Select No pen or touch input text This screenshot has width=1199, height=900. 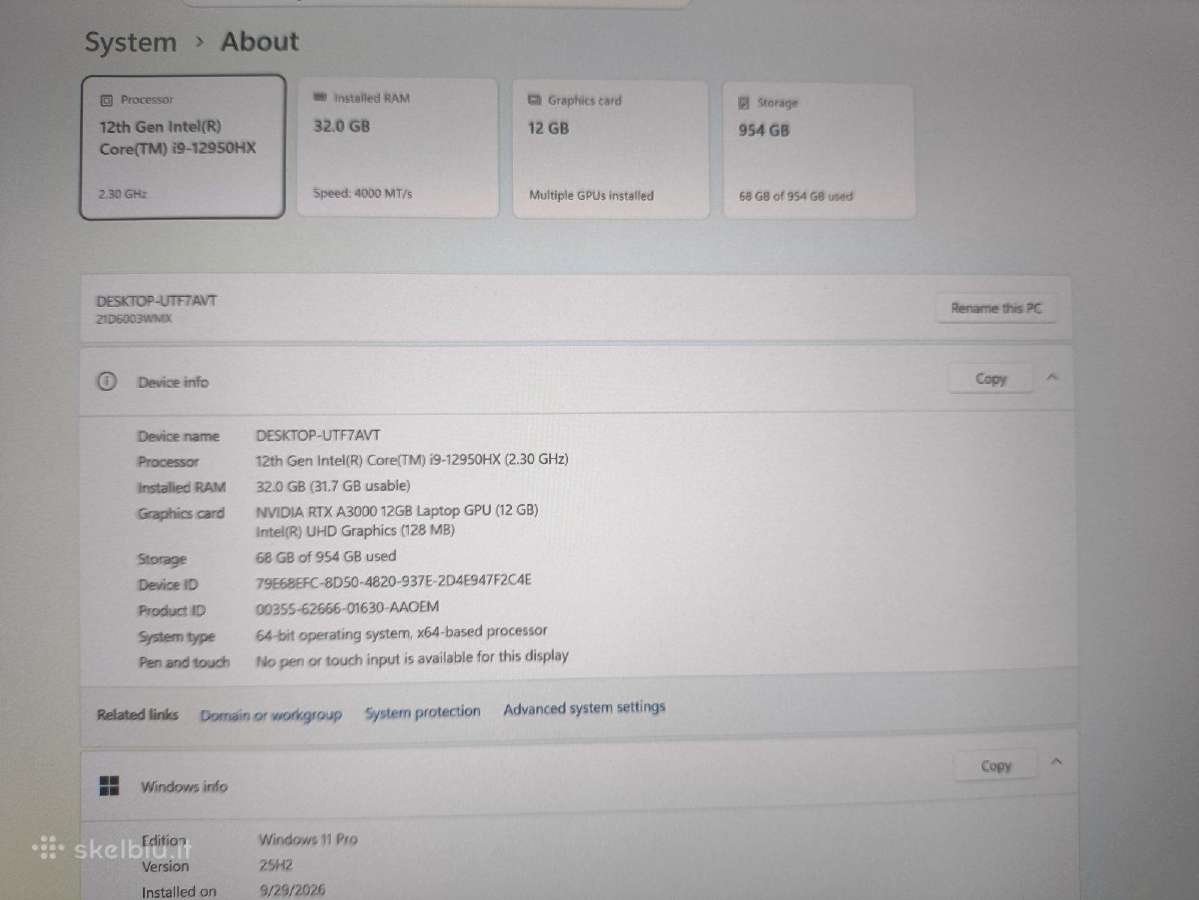(412, 658)
